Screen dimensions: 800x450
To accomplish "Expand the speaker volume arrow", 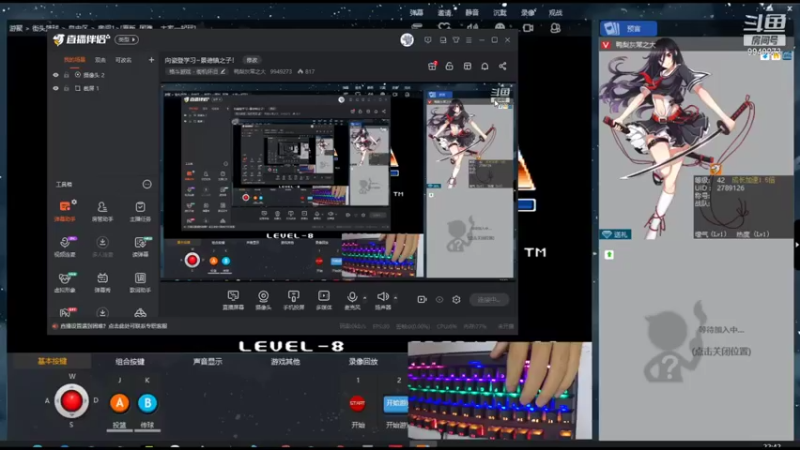I will [x=395, y=297].
